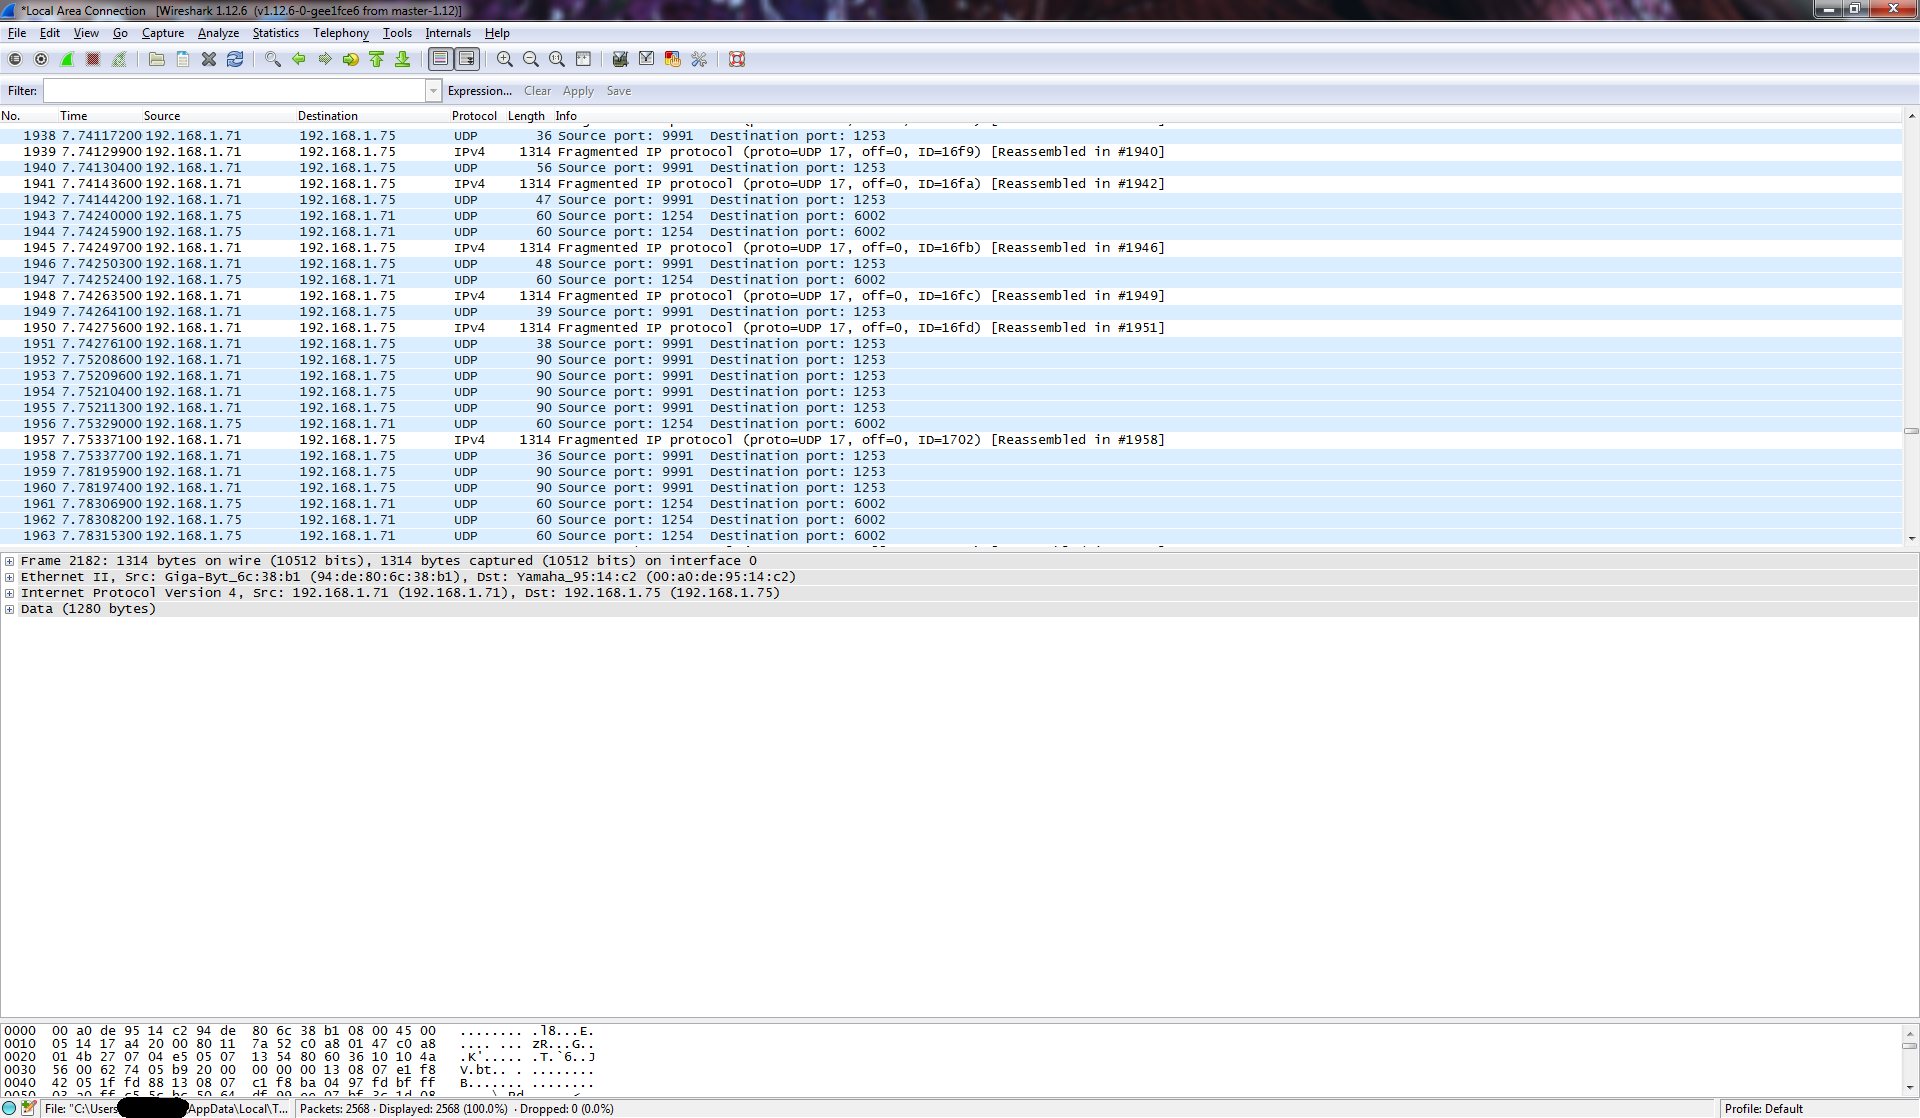The image size is (1920, 1118).
Task: Click the expert info status circle
Action: click(10, 1108)
